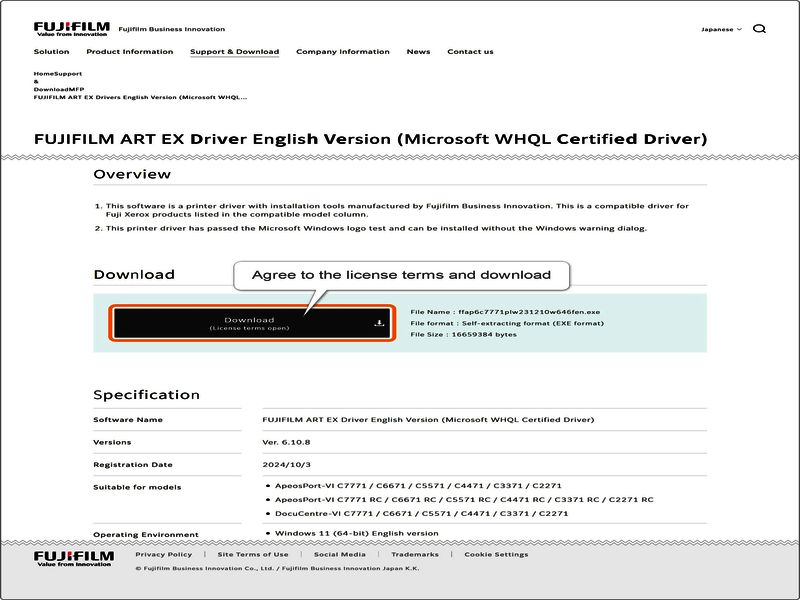The height and width of the screenshot is (600, 800).
Task: Select the File Size 16659384 bytes text
Action: (x=463, y=334)
